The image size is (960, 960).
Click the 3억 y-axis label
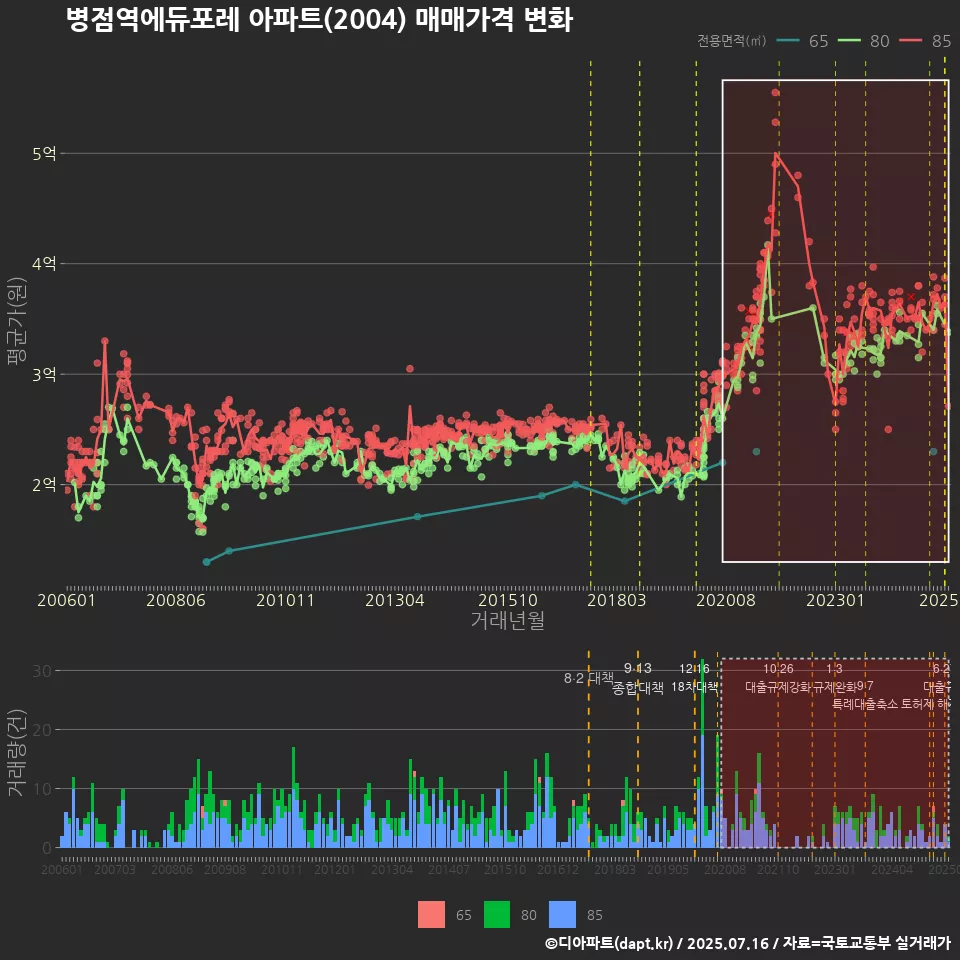[x=45, y=374]
